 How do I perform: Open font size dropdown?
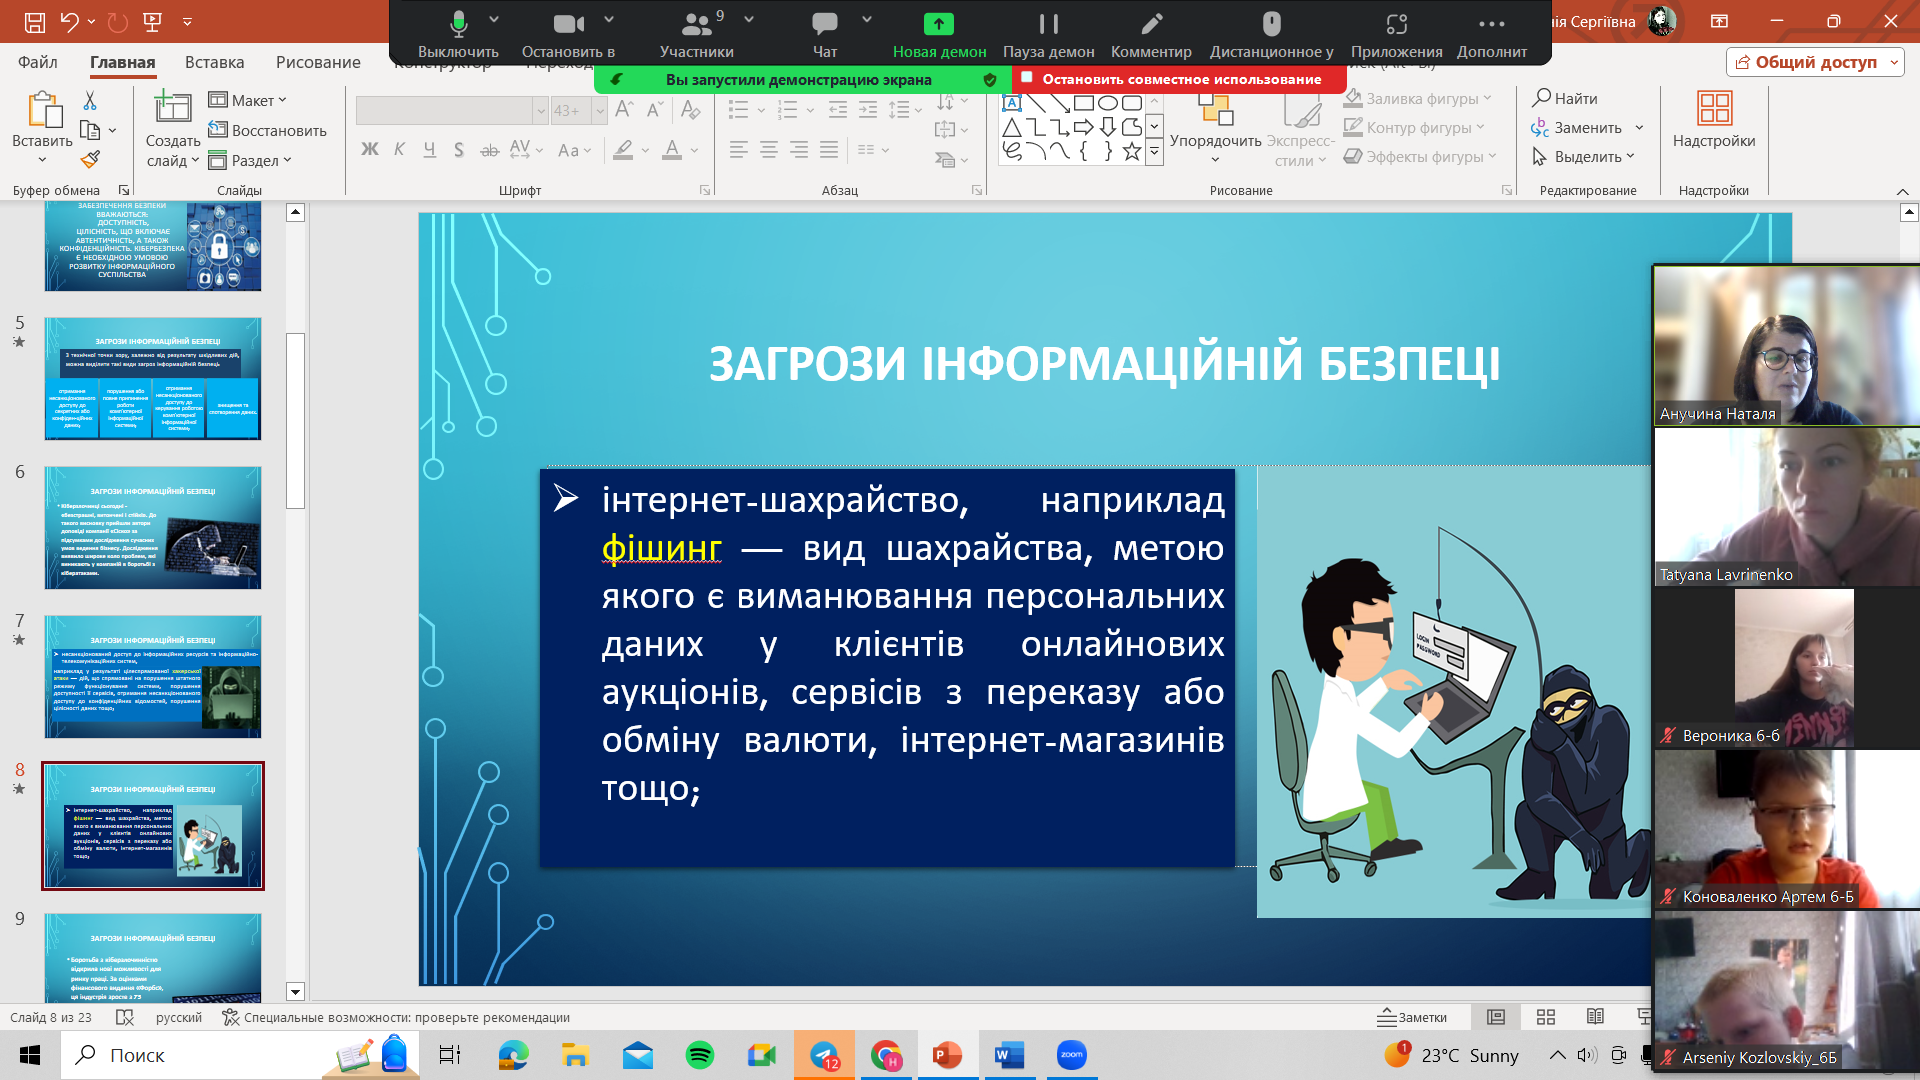600,110
